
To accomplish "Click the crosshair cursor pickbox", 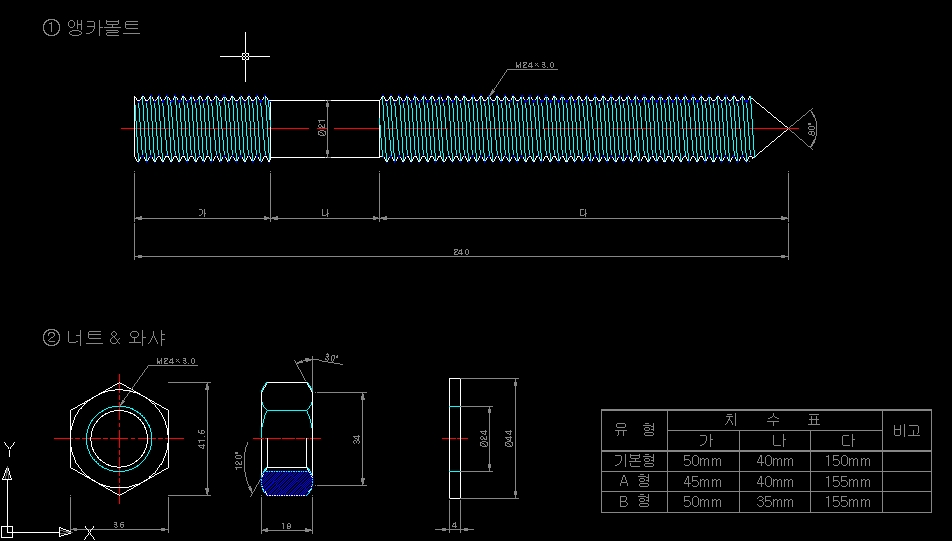I will pos(245,57).
